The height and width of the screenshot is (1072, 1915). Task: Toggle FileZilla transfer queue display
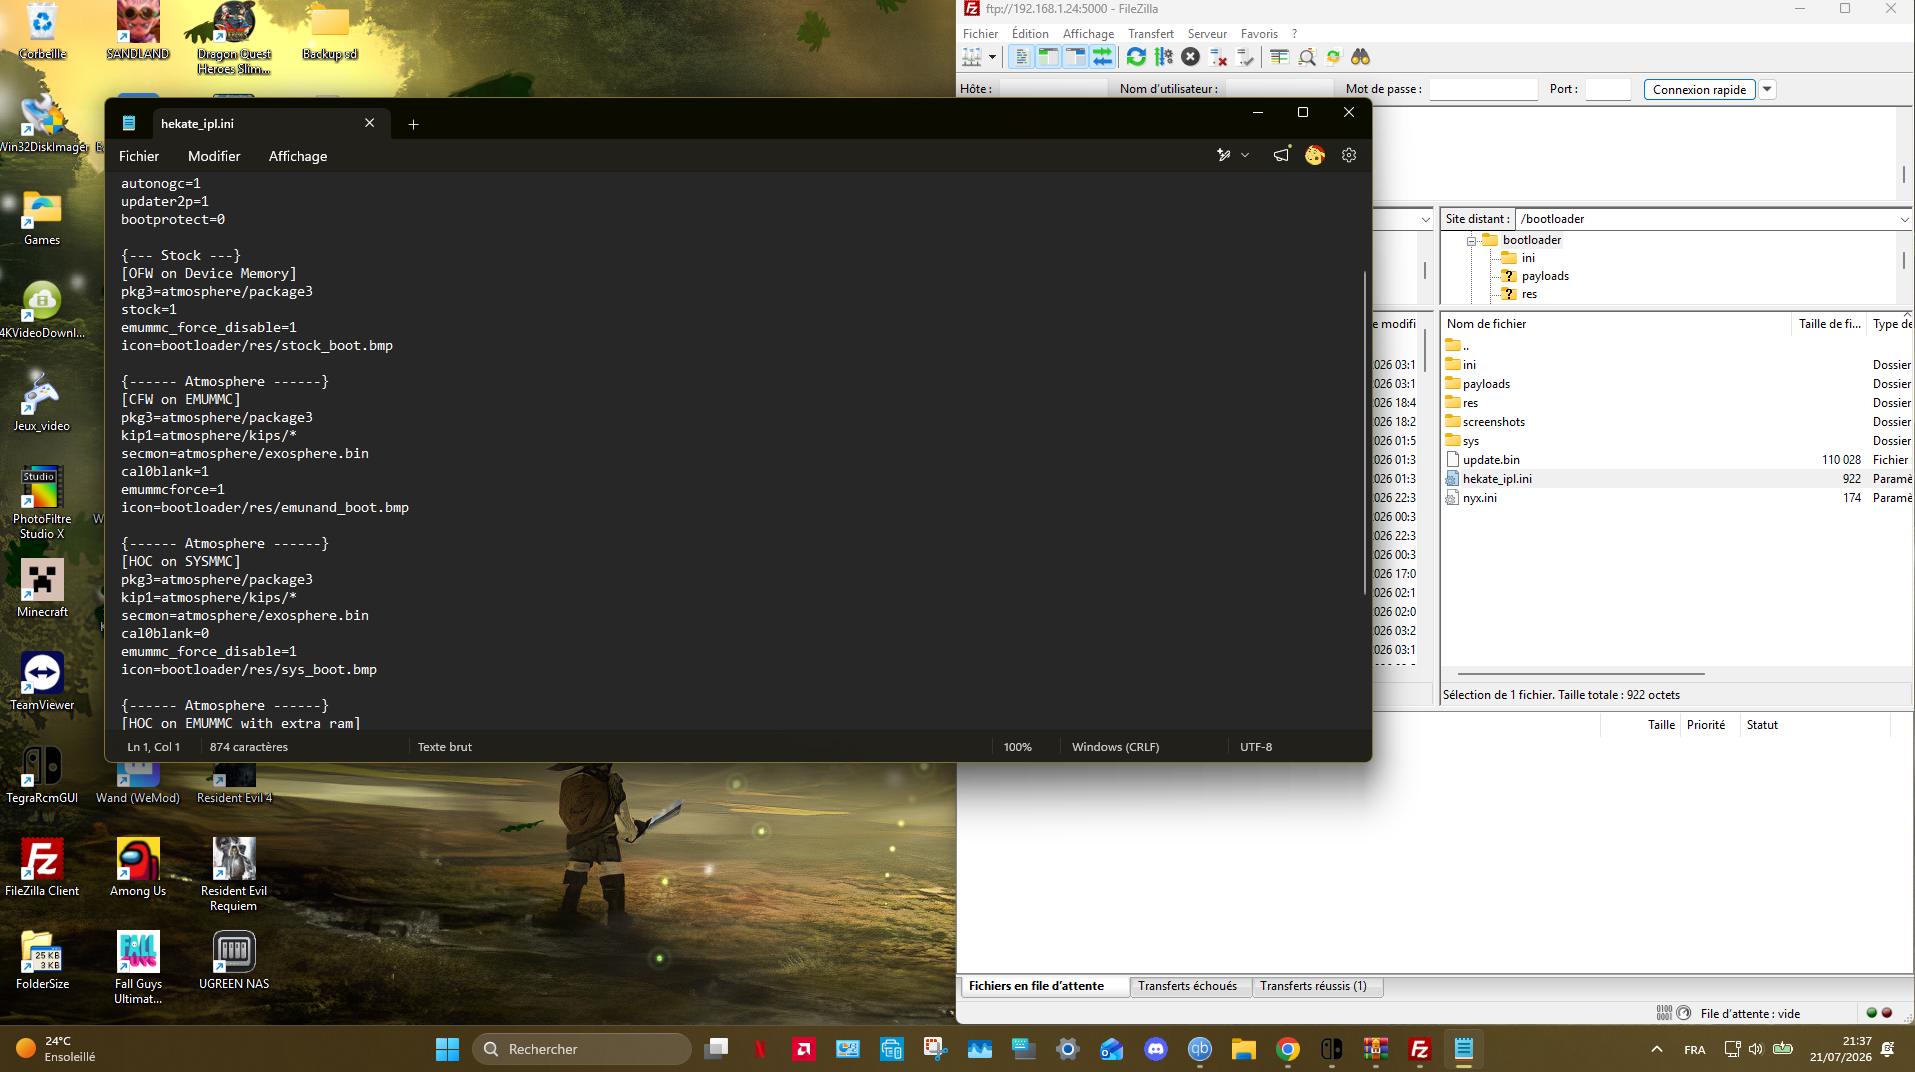[1102, 57]
